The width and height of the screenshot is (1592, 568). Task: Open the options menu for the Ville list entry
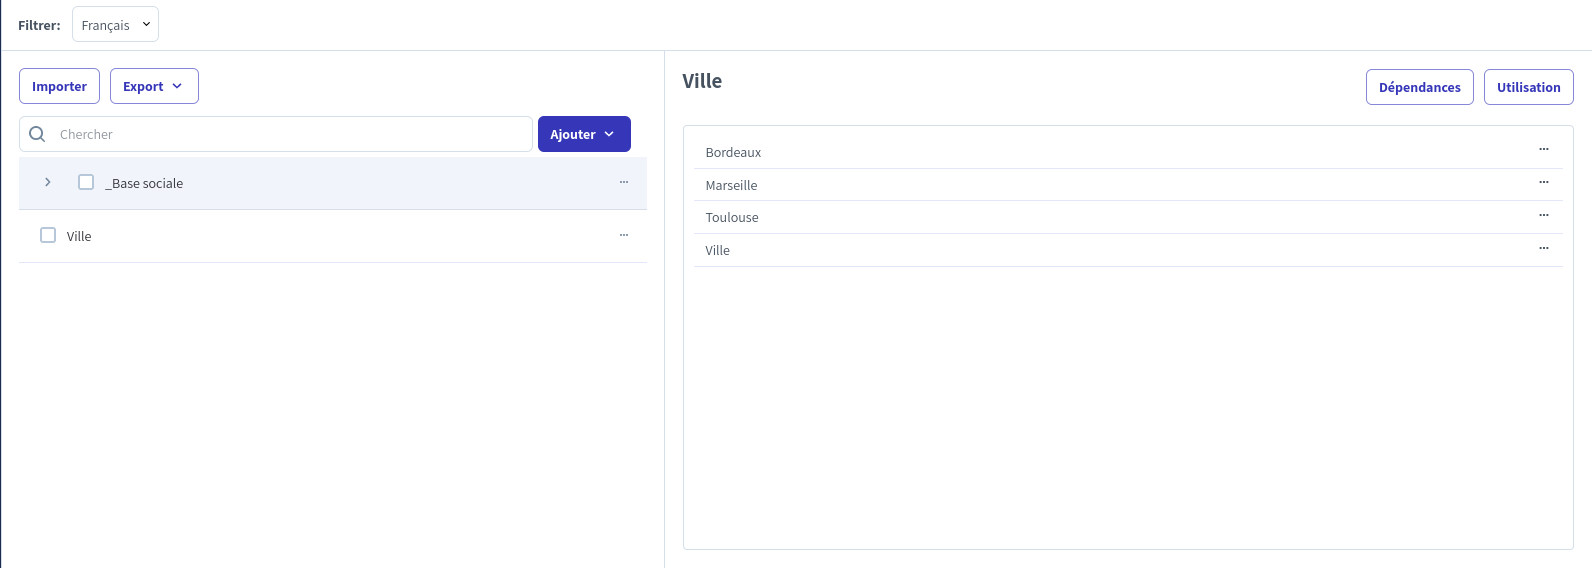(x=1543, y=248)
